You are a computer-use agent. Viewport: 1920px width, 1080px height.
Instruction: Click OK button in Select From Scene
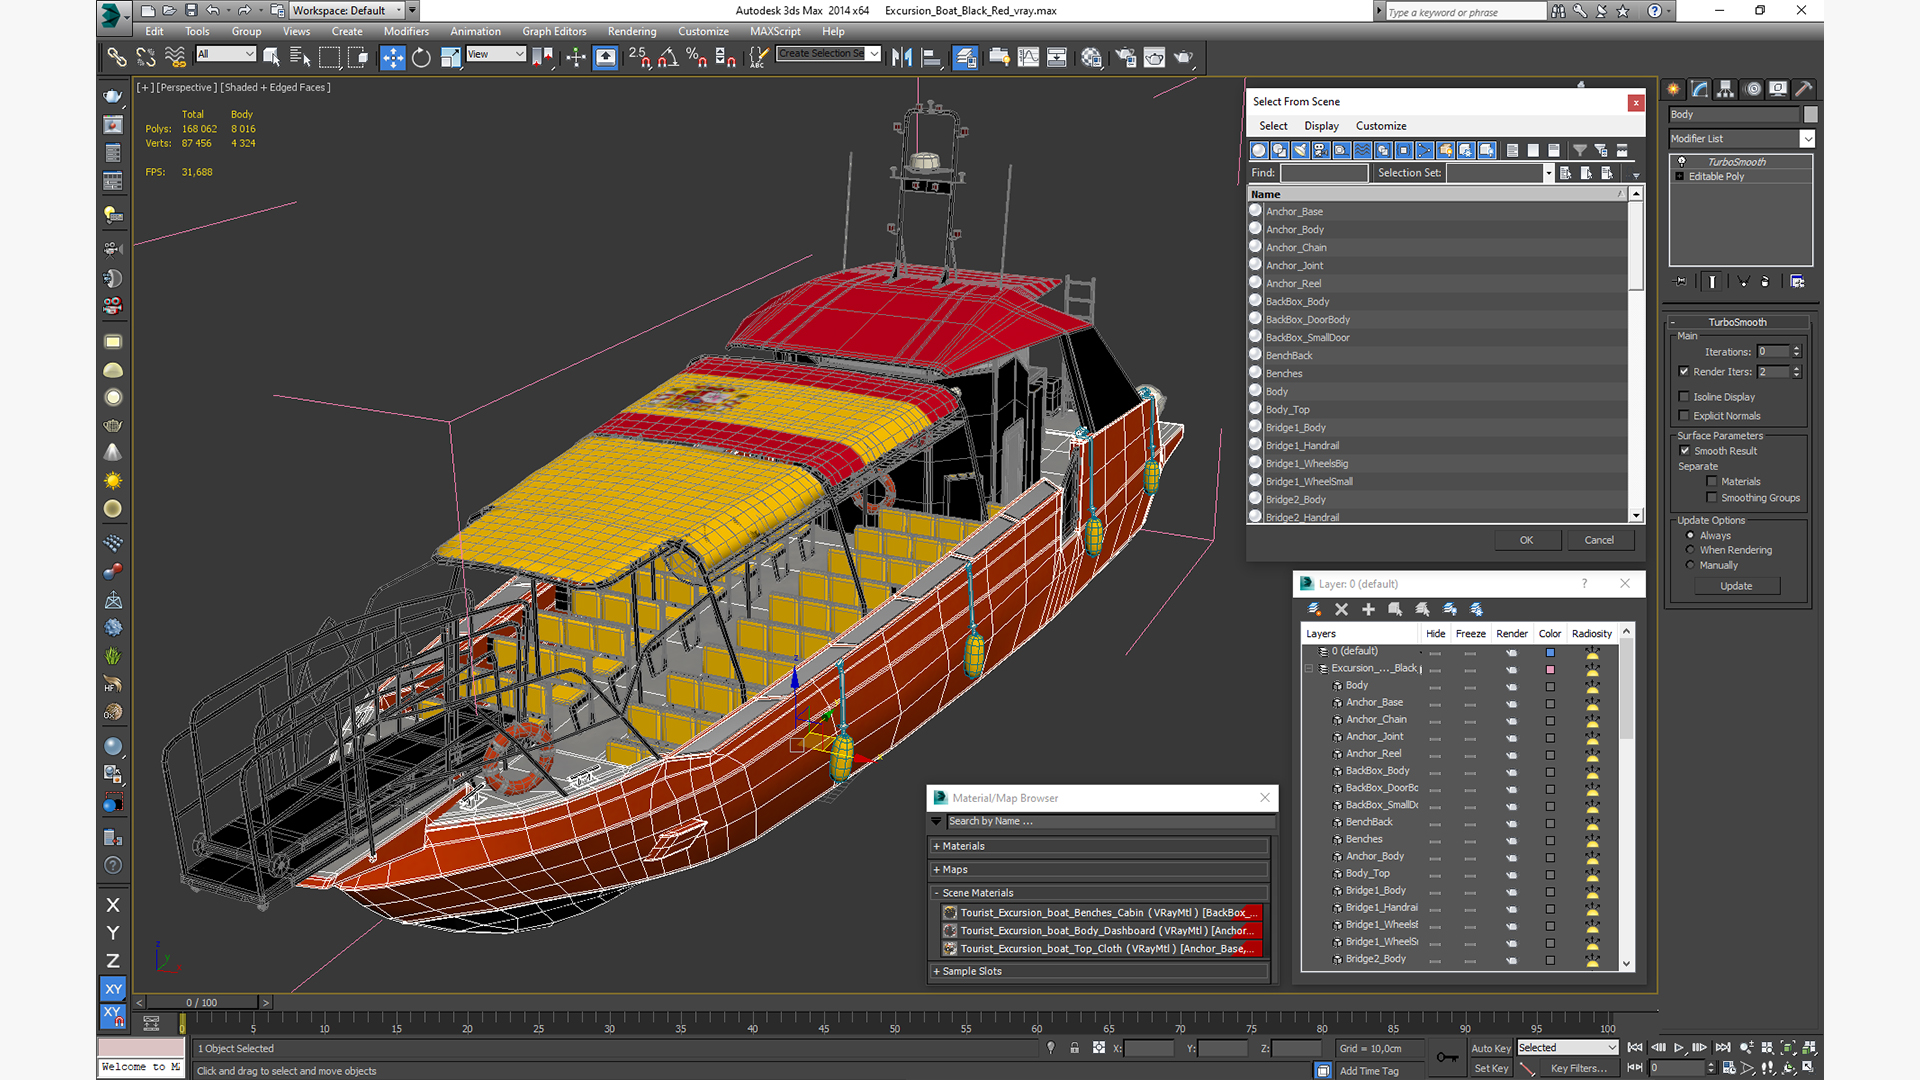(x=1527, y=539)
